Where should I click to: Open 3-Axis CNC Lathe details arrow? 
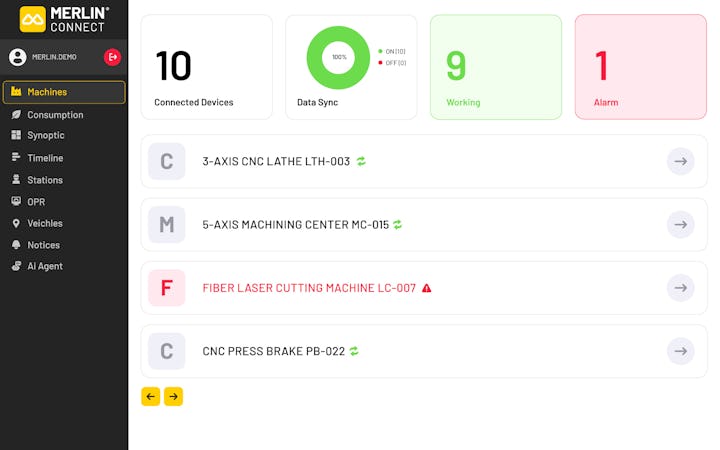point(680,161)
